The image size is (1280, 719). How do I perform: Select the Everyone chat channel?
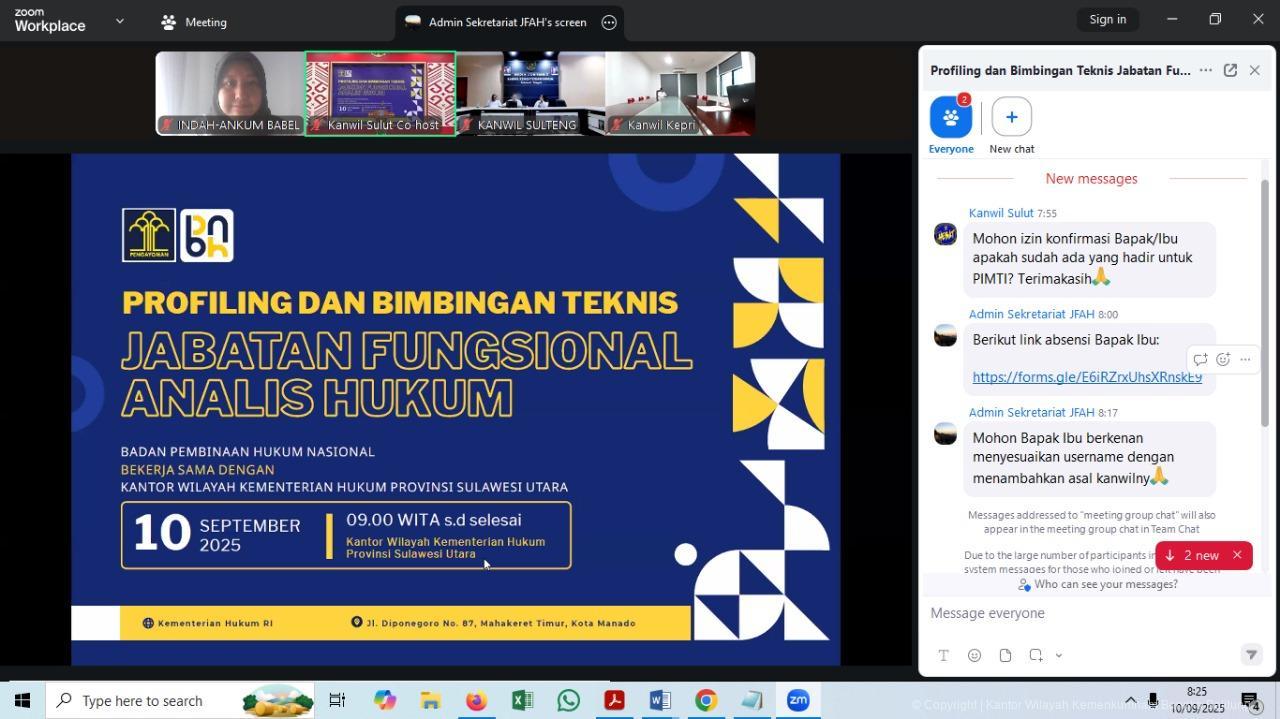tap(951, 118)
